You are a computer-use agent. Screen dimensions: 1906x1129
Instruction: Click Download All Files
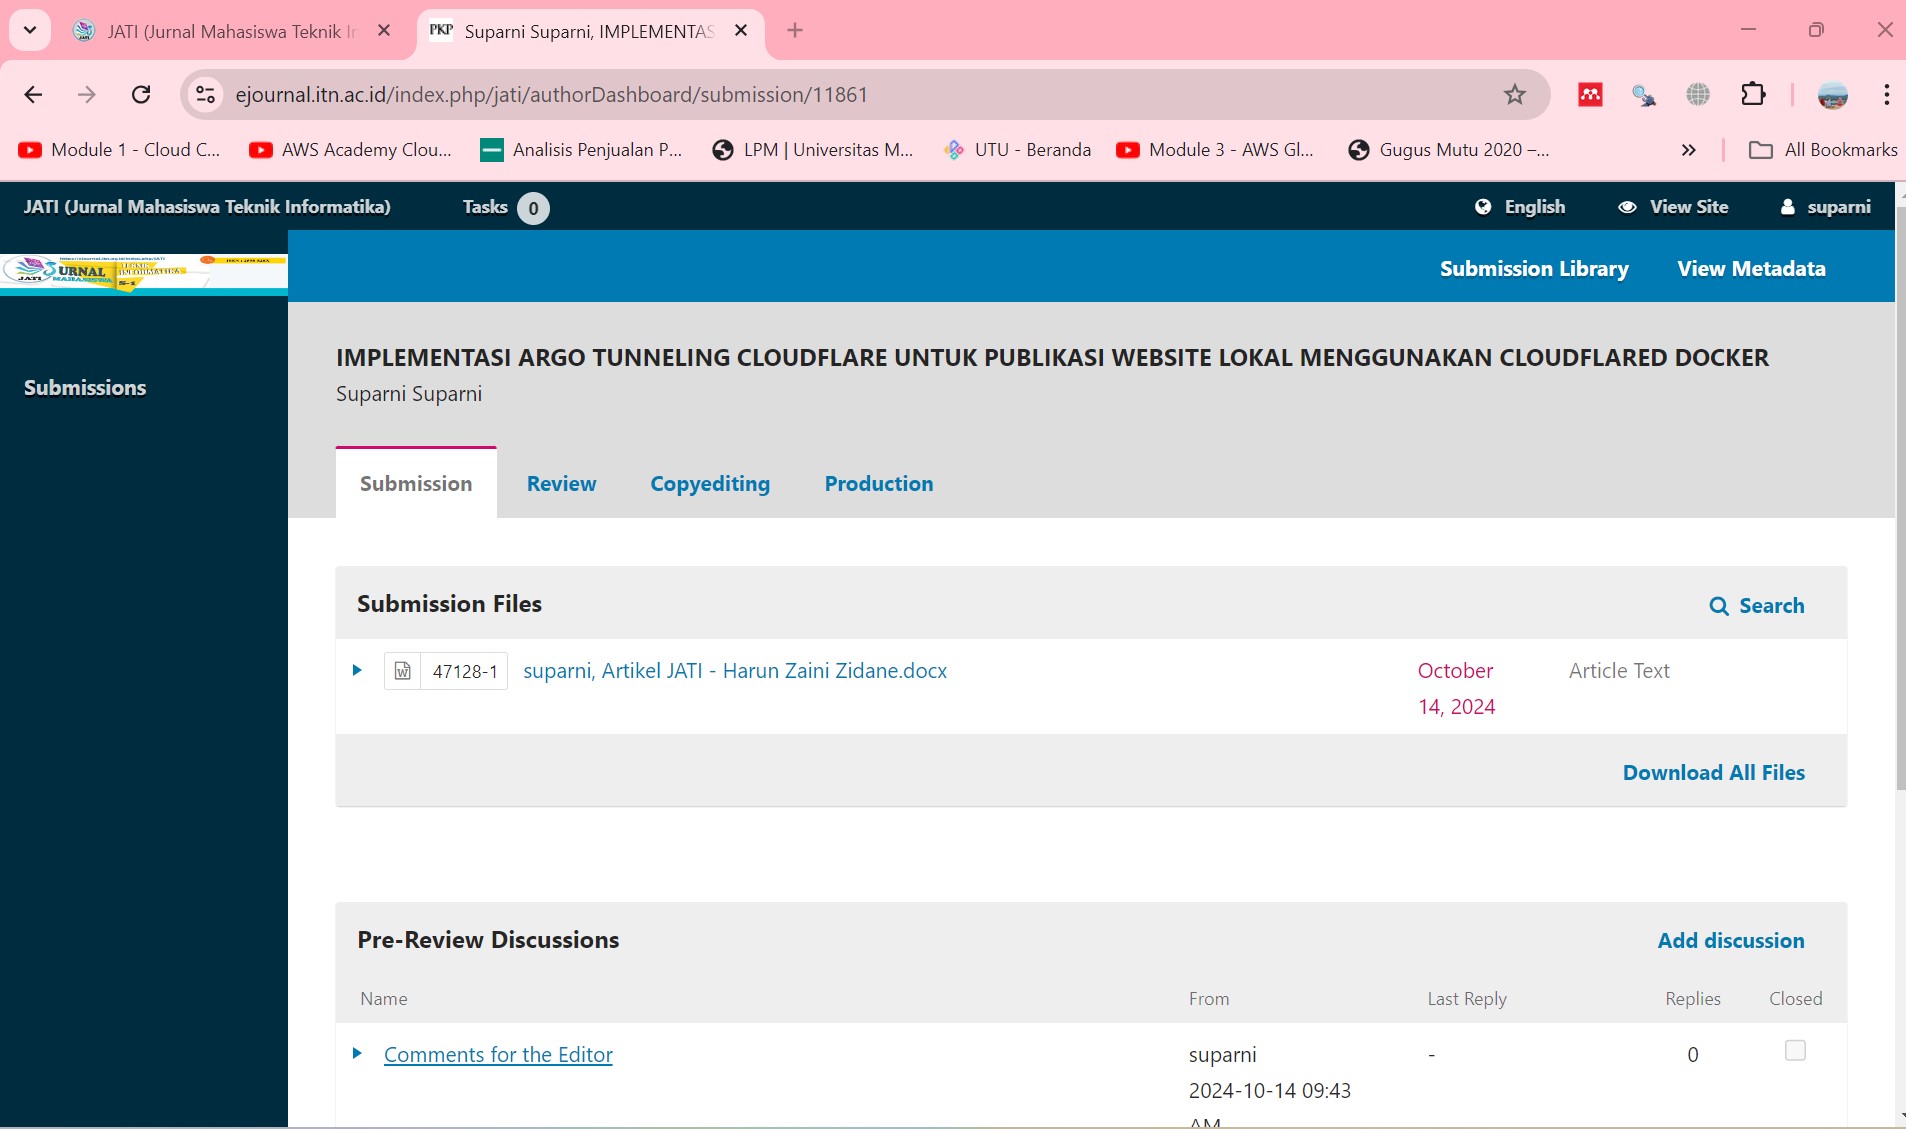(1713, 772)
